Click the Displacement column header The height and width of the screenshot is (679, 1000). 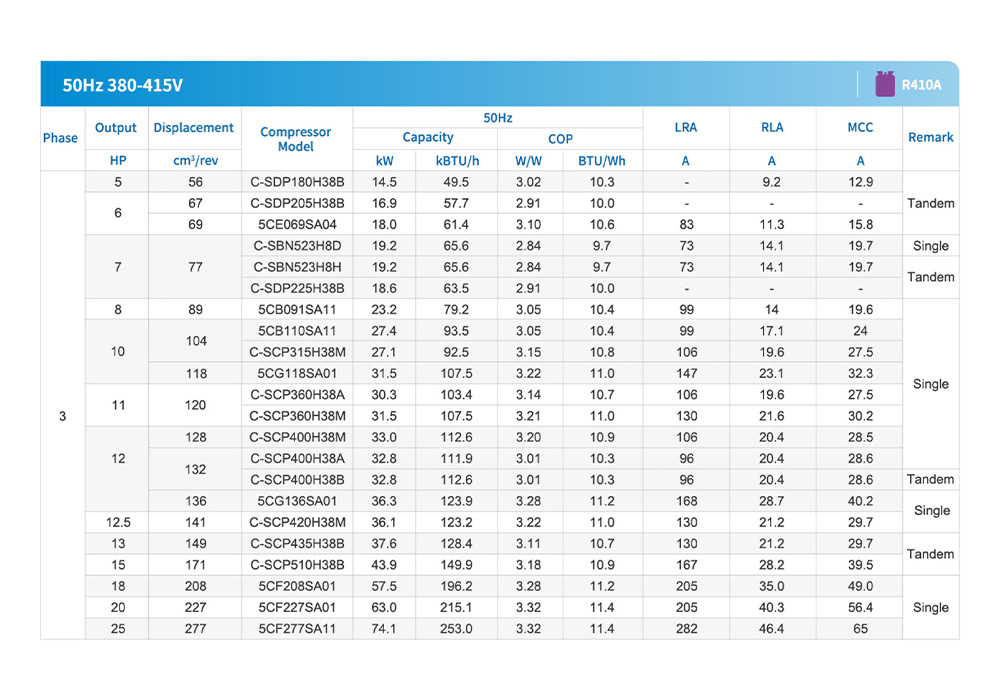pos(193,128)
